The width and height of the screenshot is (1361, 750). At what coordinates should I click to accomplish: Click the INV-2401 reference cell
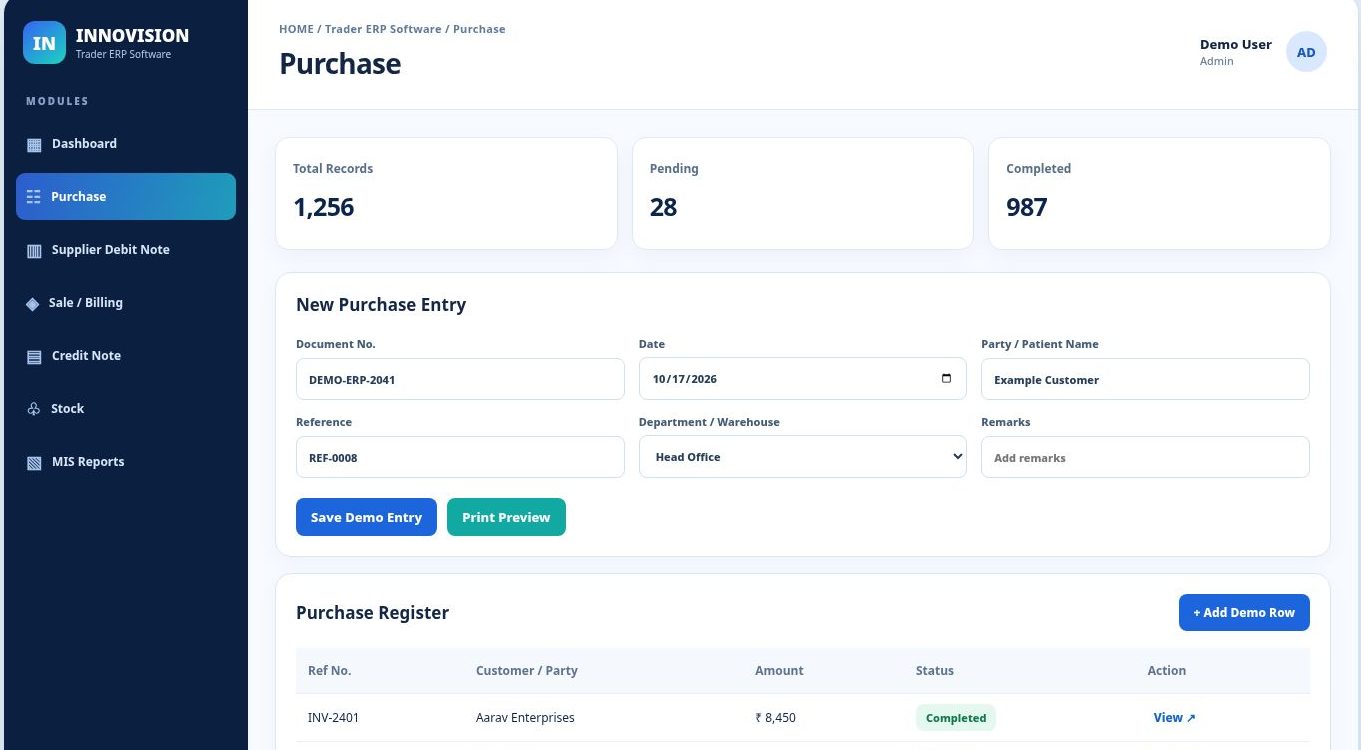[x=334, y=717]
